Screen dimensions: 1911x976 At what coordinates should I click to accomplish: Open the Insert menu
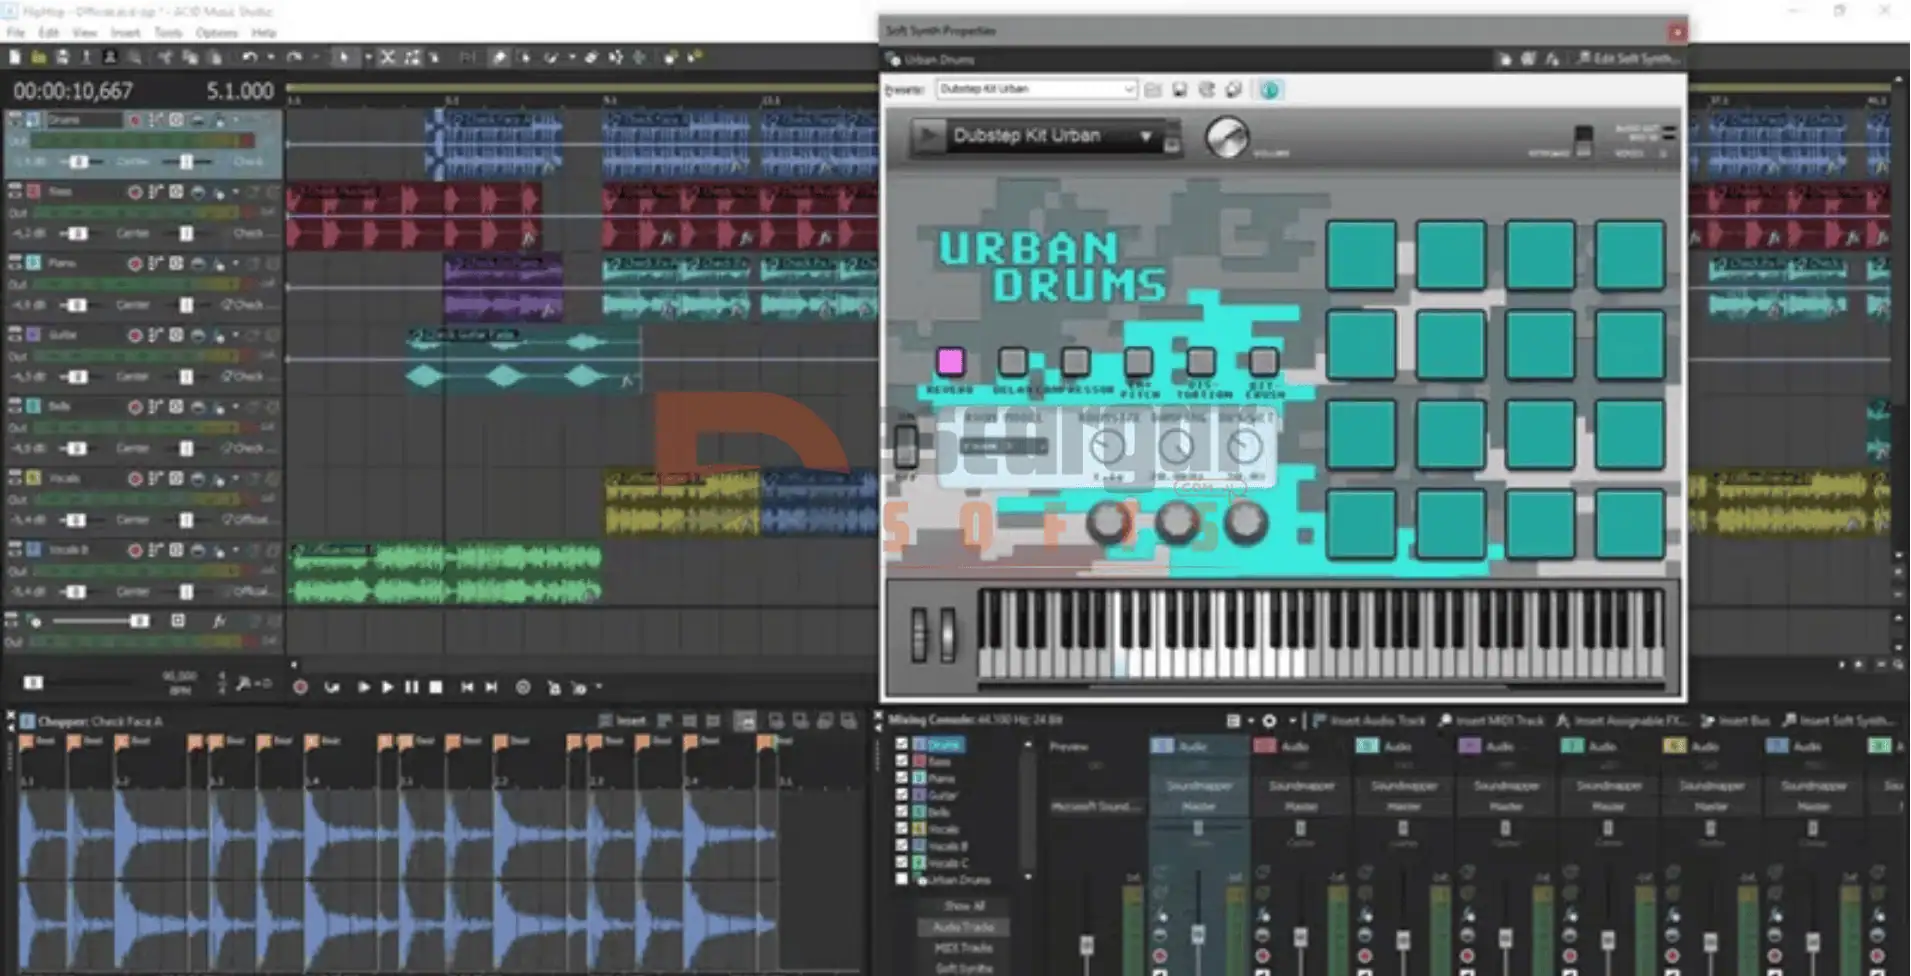tap(125, 33)
